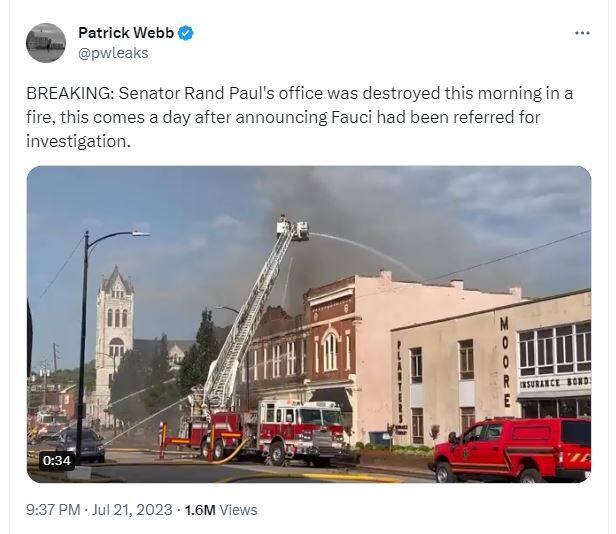This screenshot has height=534, width=616.
Task: Click the tweet text starting with BREAKING
Action: (x=299, y=117)
